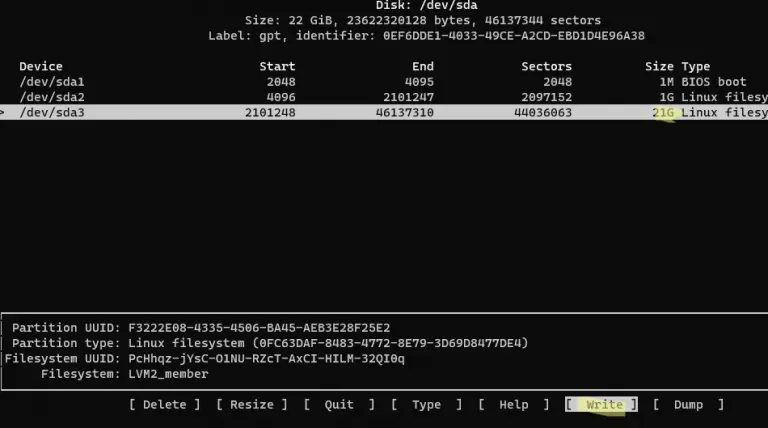Open the Type menu option

pos(426,404)
